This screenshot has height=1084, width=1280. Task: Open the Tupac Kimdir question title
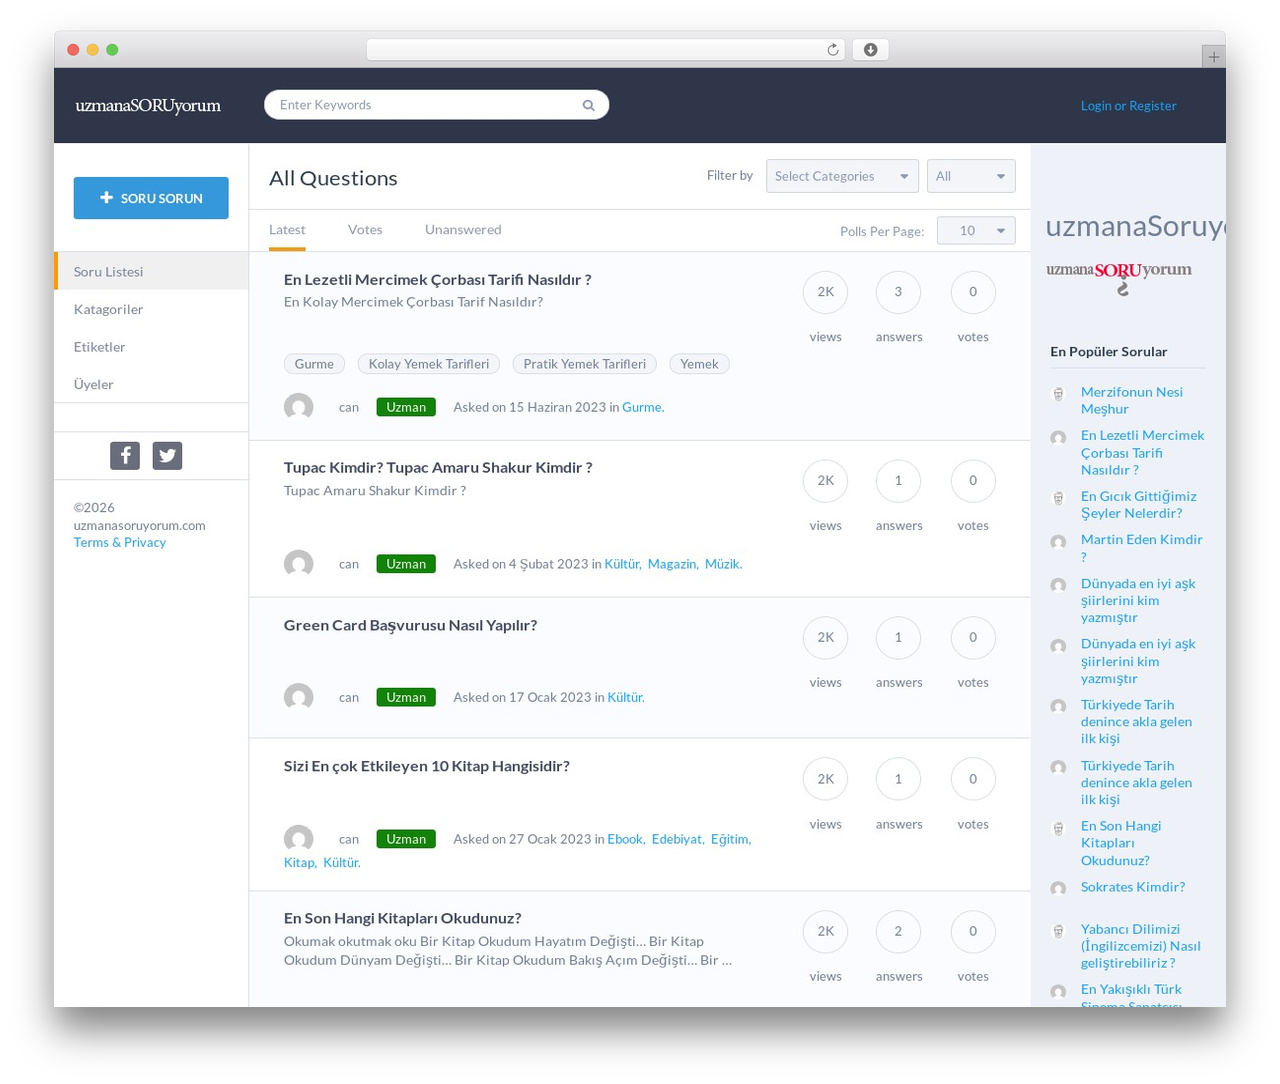(438, 468)
